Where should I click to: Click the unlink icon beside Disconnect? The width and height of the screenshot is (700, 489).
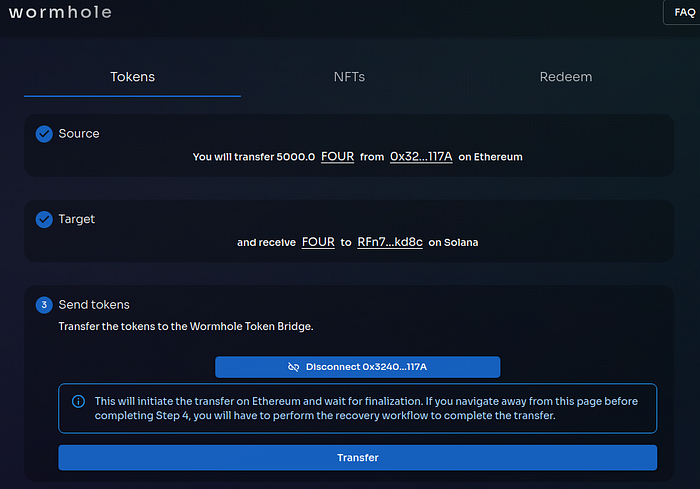[x=294, y=367]
